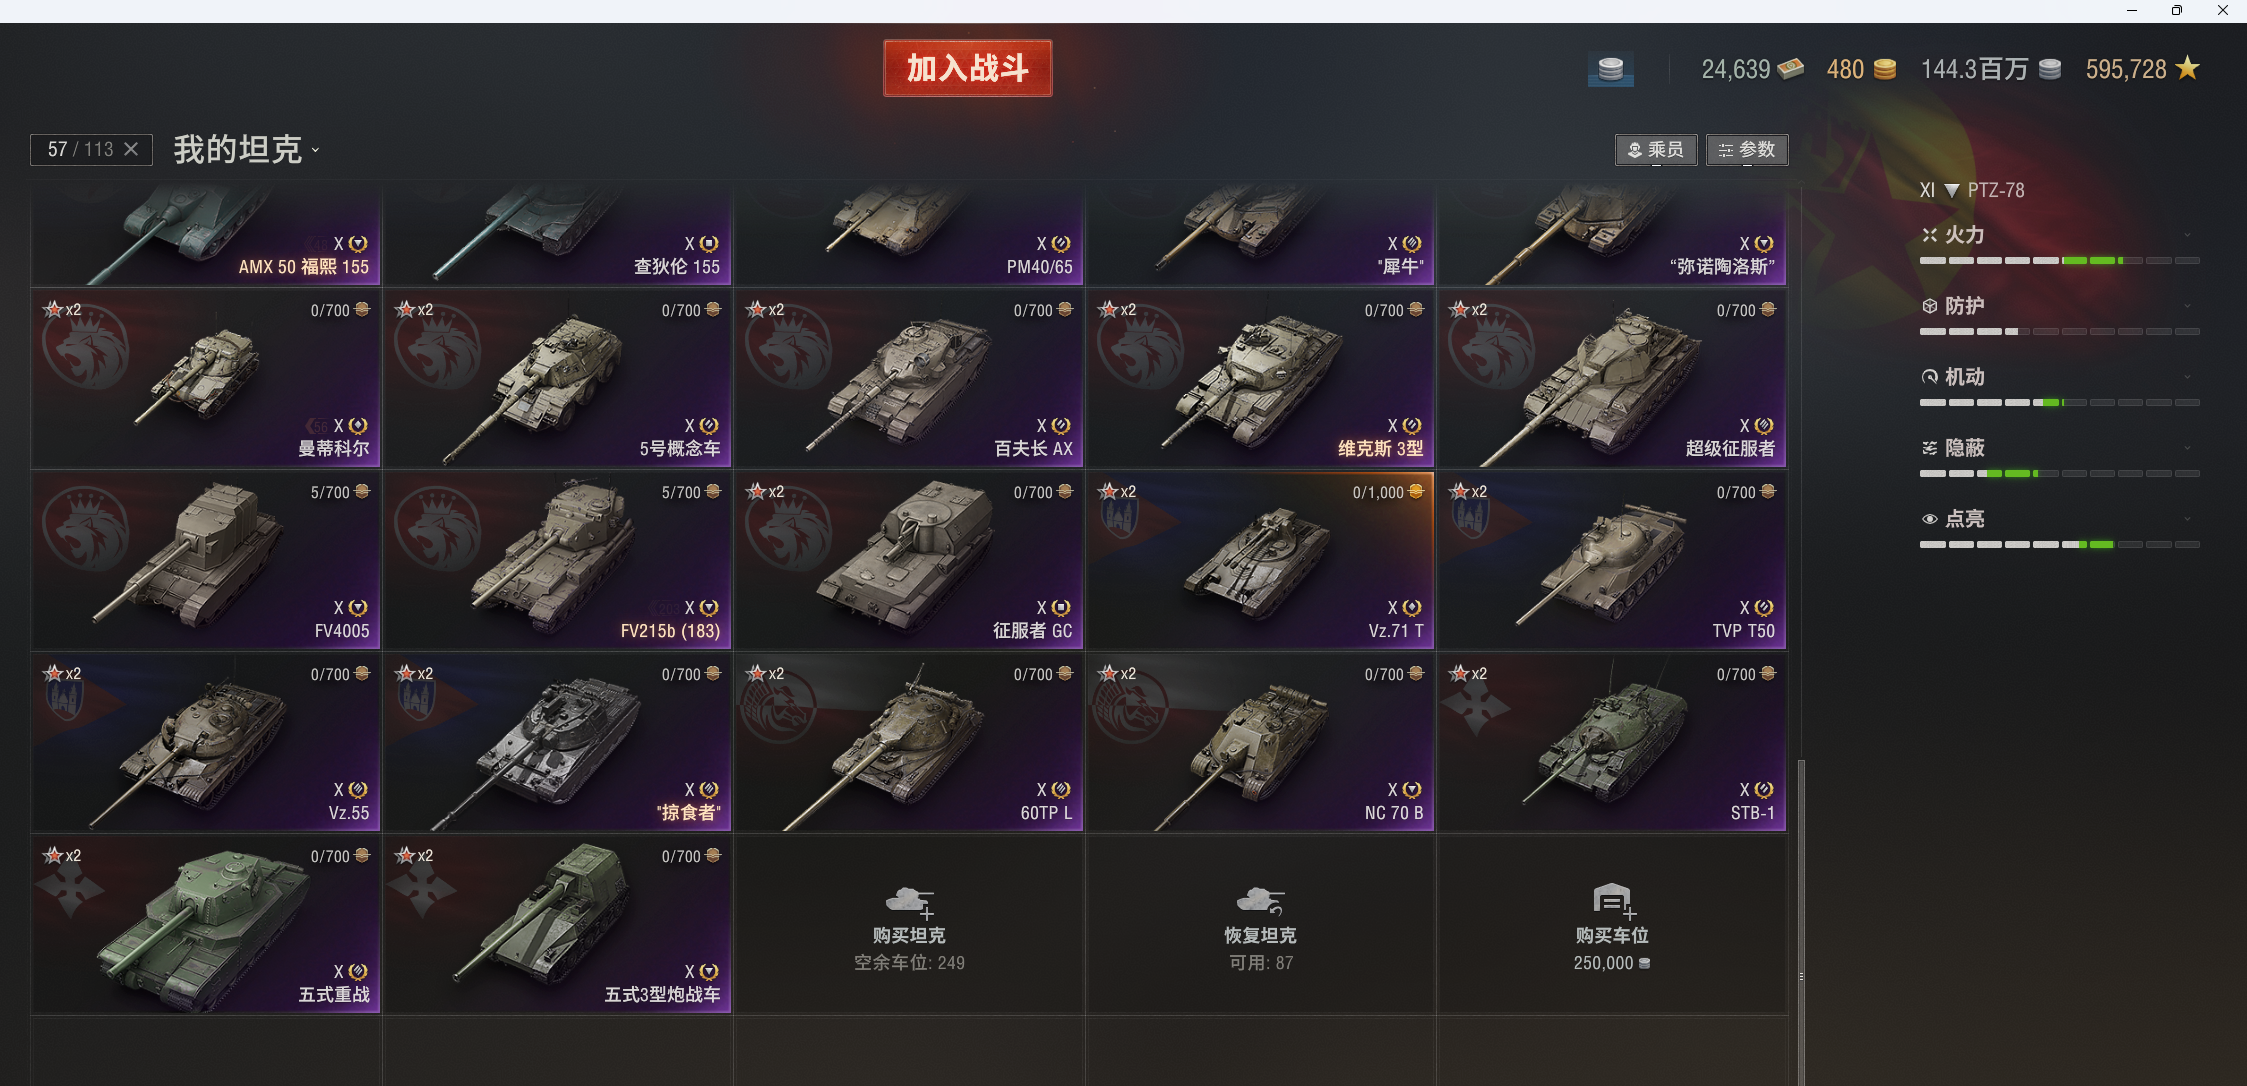This screenshot has width=2247, height=1086.
Task: Click the buy tank icon
Action: coord(910,901)
